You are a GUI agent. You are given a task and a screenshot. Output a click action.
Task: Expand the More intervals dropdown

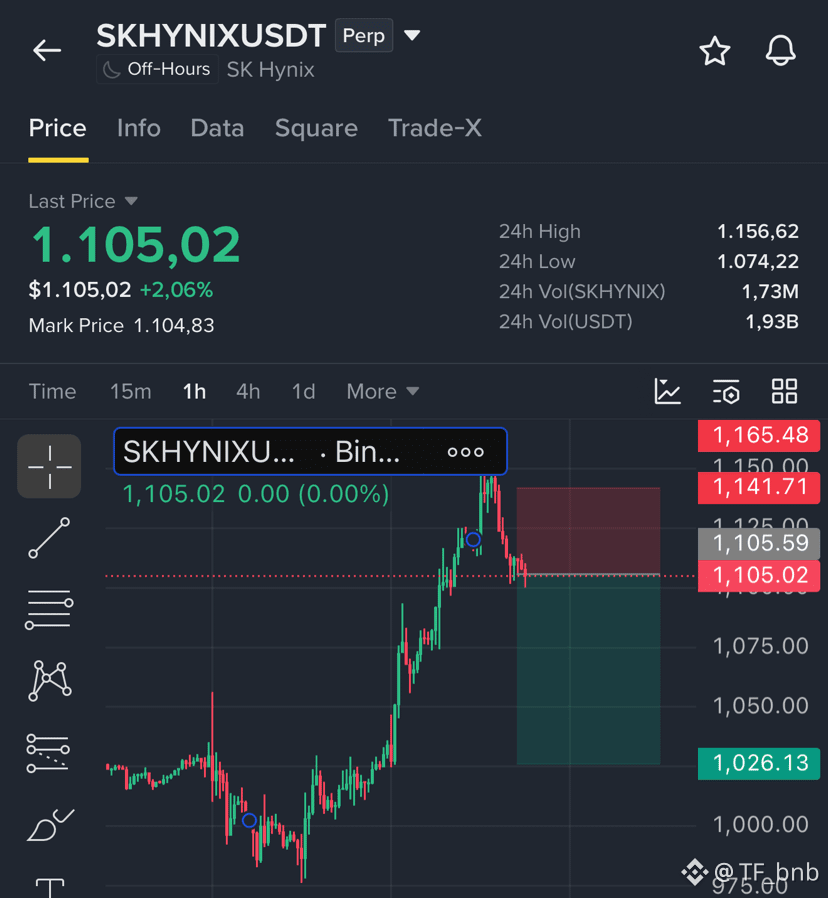click(383, 392)
